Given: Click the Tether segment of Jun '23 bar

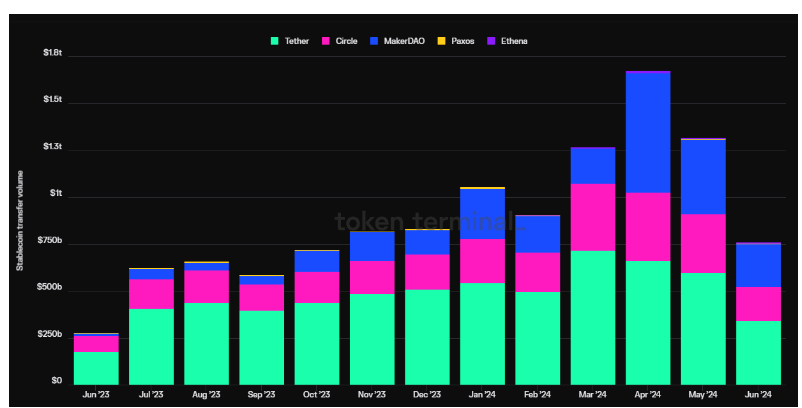Looking at the screenshot, I should [x=96, y=368].
